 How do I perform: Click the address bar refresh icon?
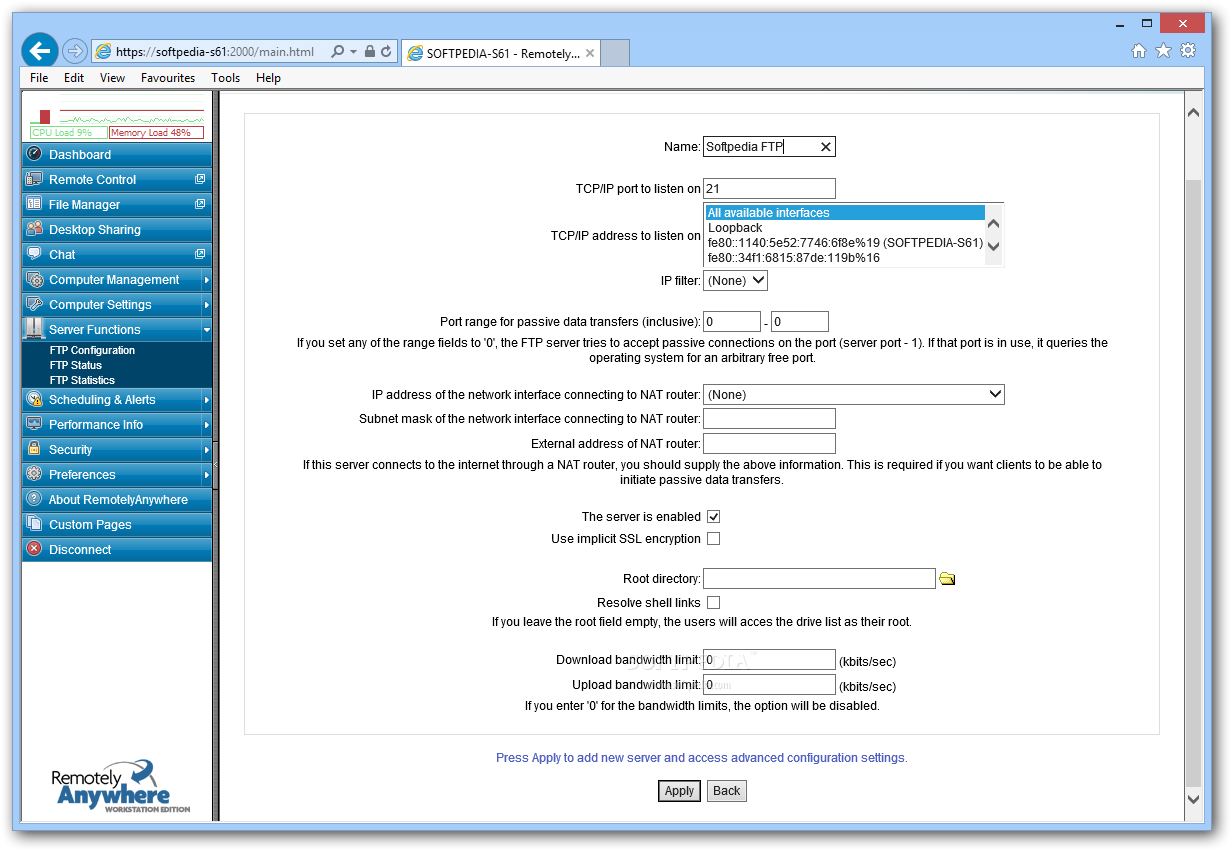coord(386,51)
